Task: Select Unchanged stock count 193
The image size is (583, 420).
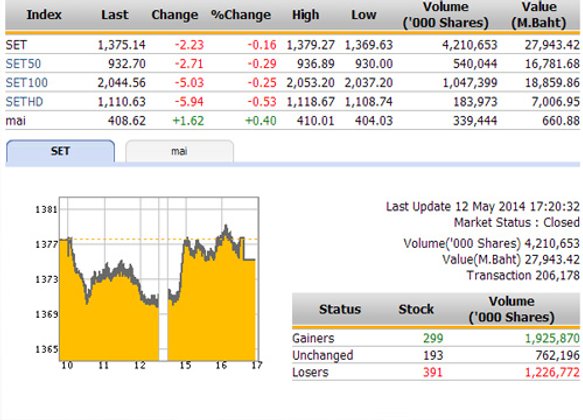Action: [x=433, y=355]
